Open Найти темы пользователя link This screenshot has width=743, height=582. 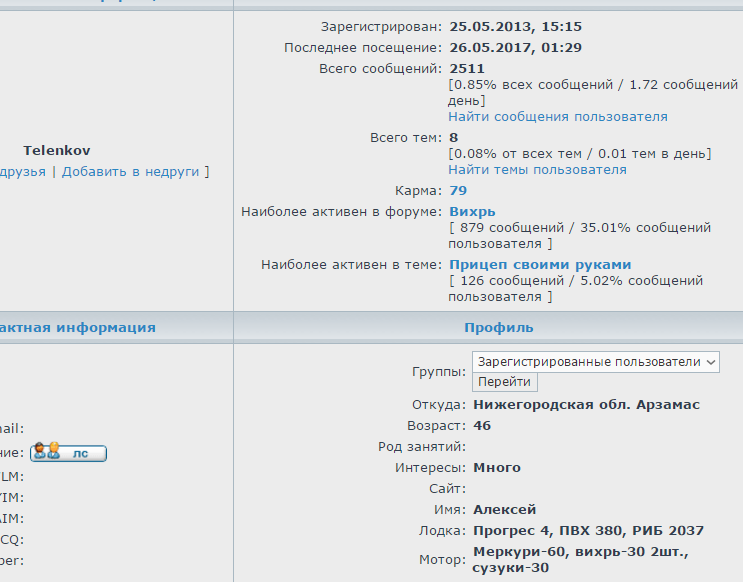point(537,170)
